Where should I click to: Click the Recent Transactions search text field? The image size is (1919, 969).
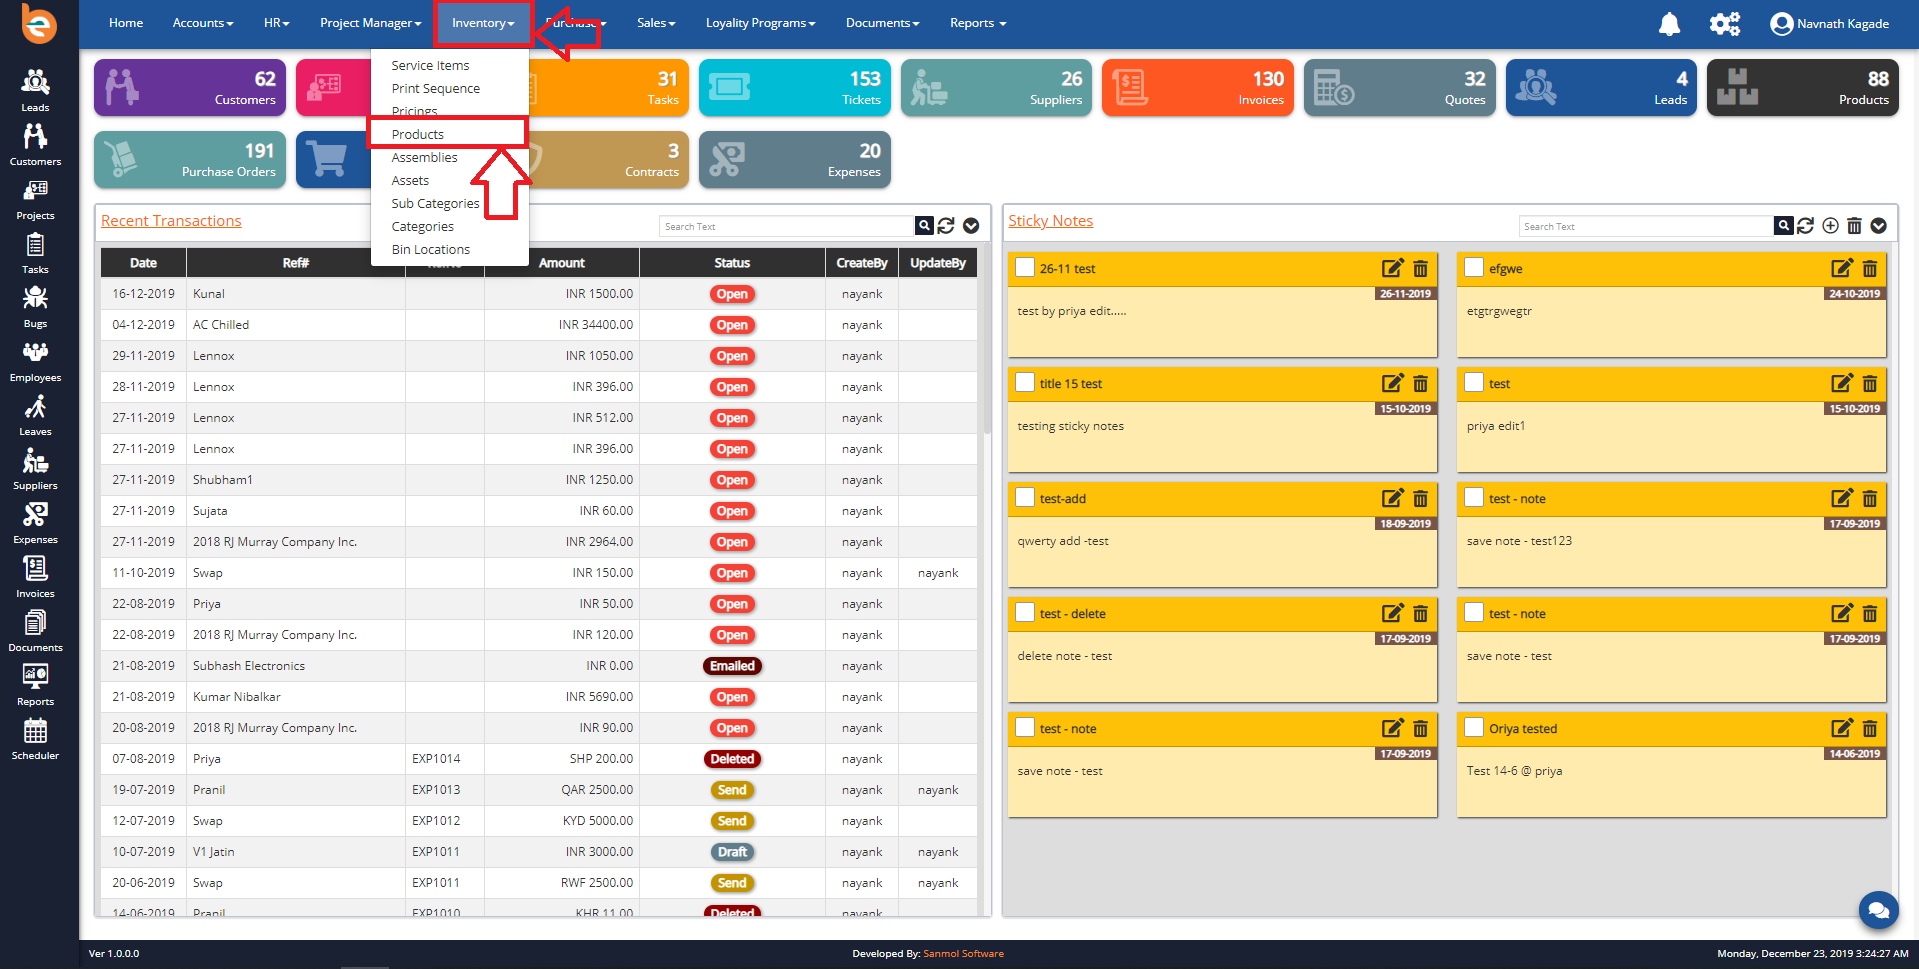(787, 226)
